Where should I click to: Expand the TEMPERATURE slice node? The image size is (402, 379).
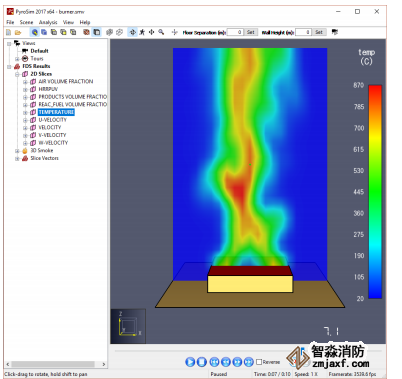[25, 112]
